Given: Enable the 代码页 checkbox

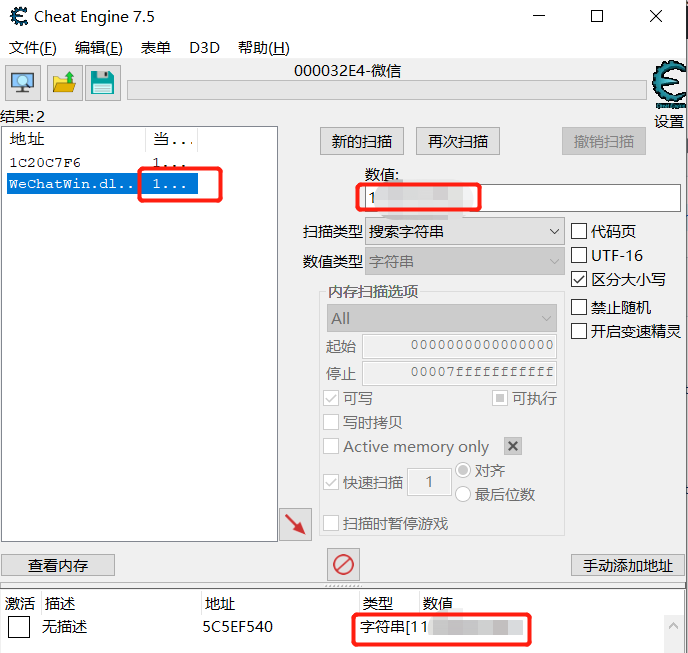Looking at the screenshot, I should point(579,231).
